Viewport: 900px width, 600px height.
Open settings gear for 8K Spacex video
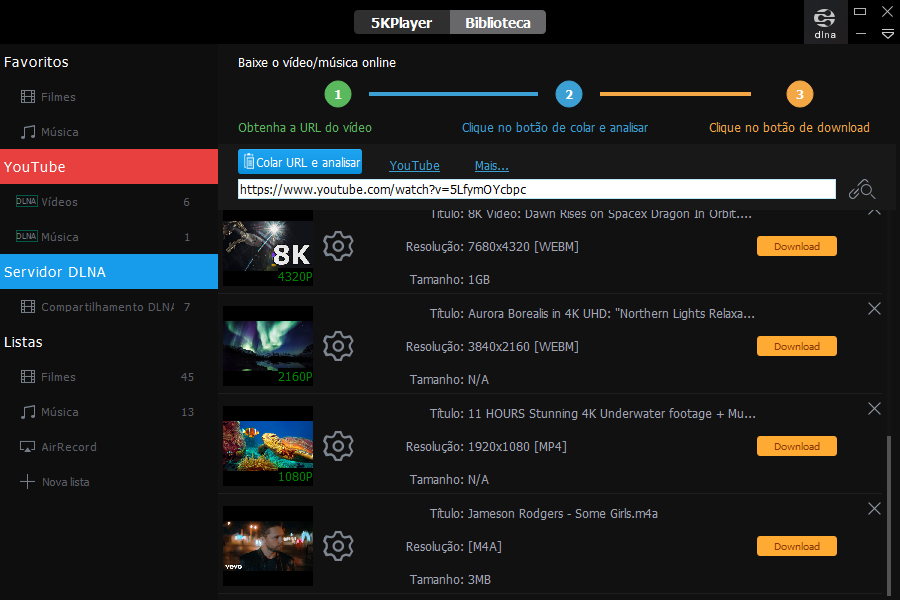coord(339,246)
